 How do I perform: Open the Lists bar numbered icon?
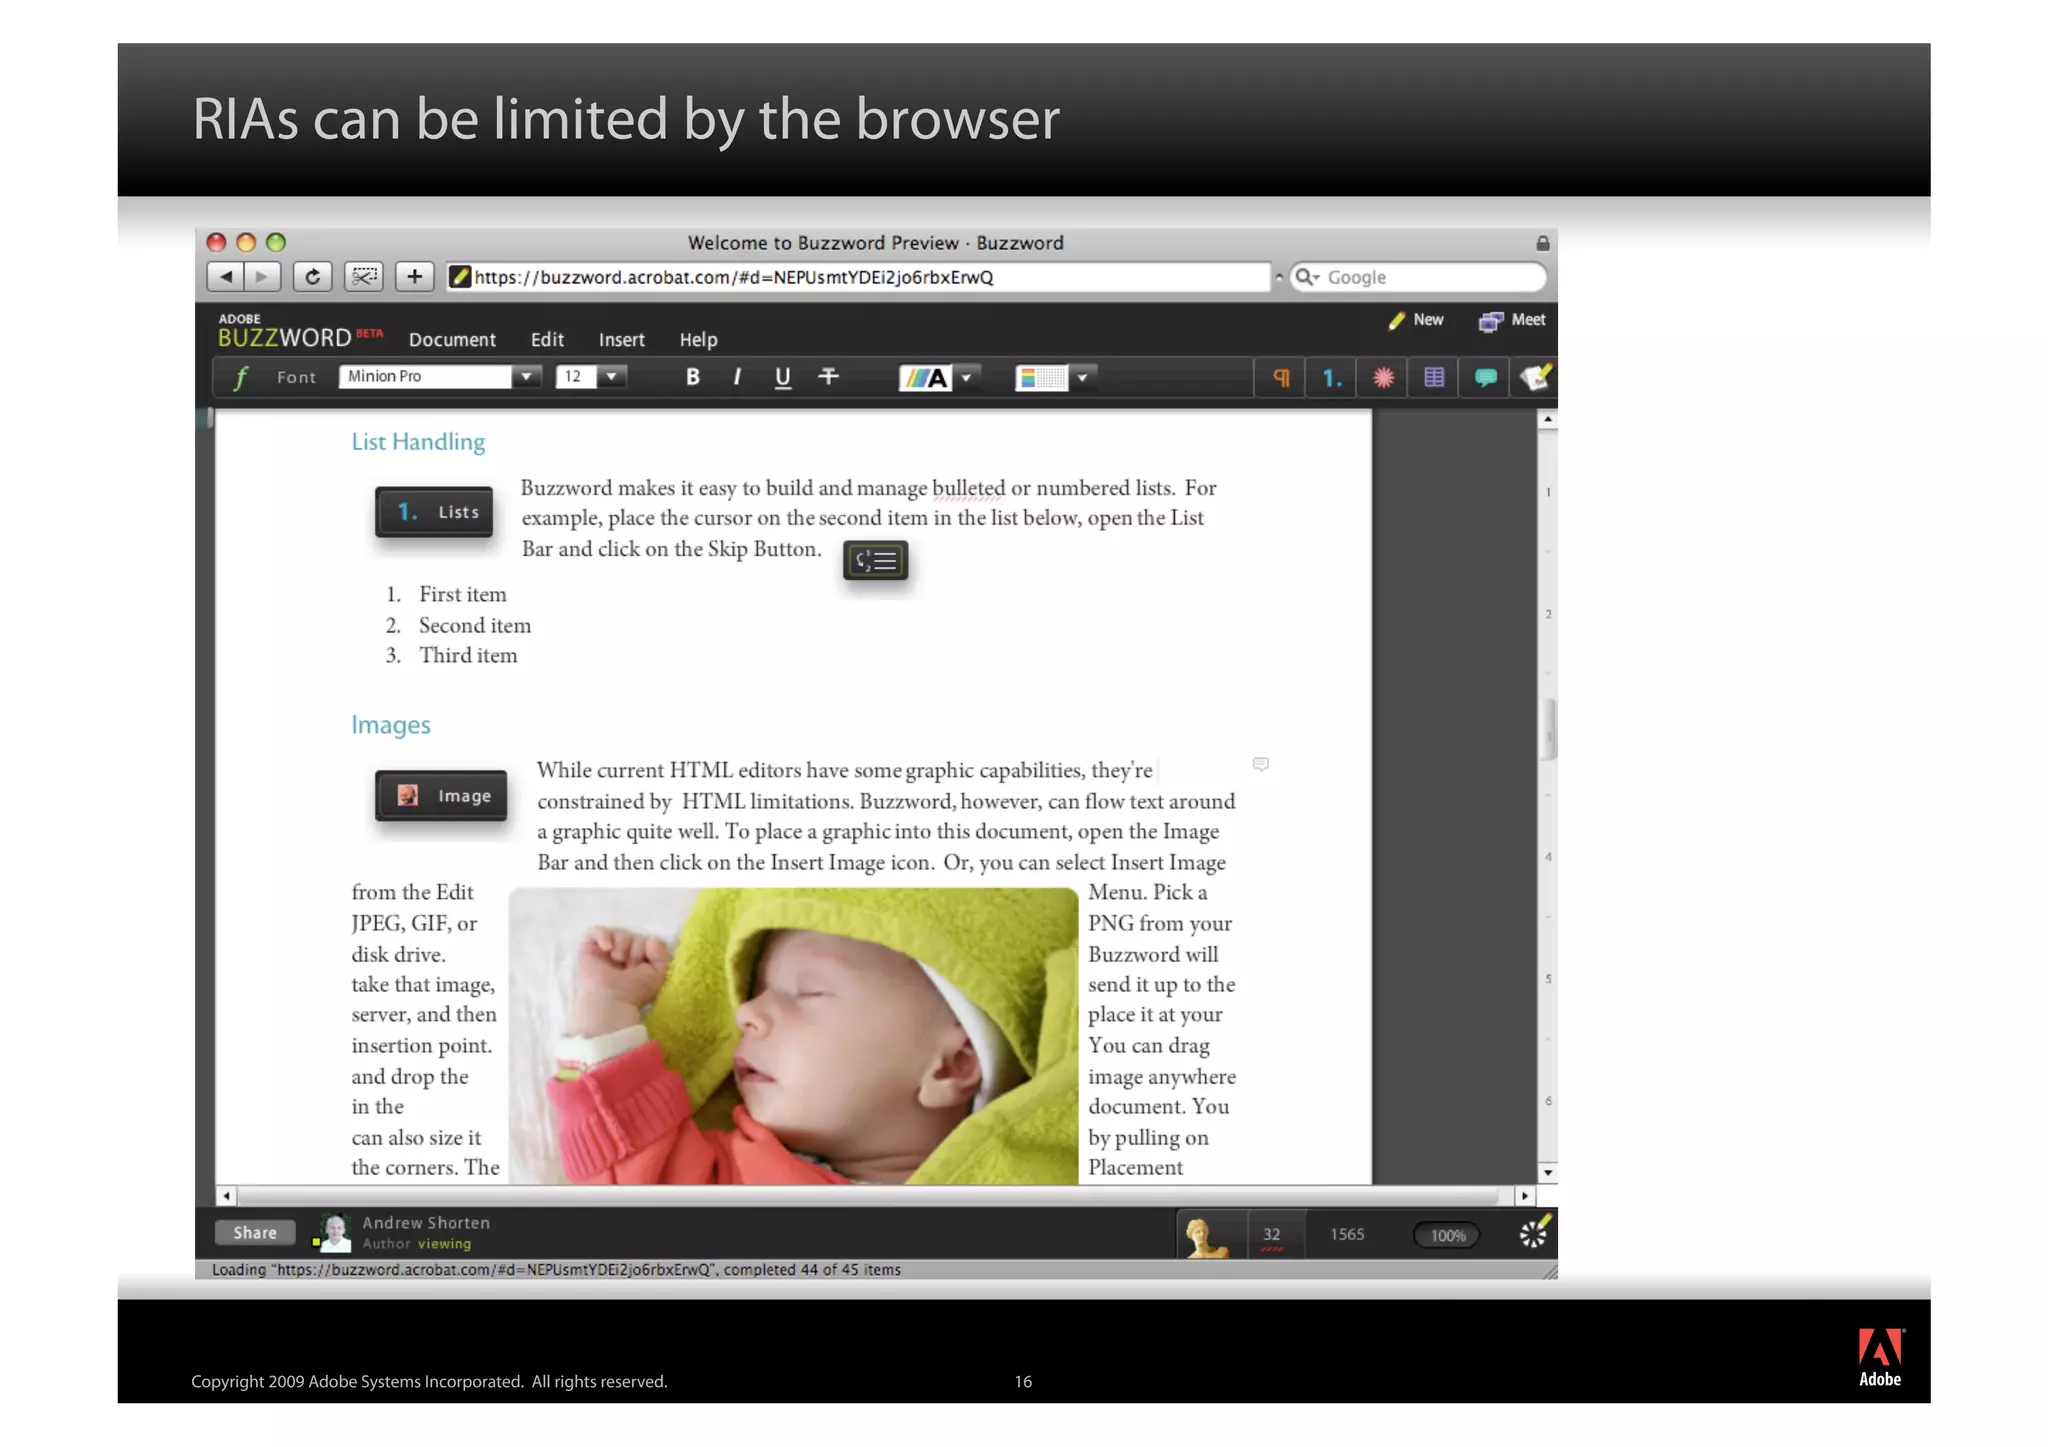tap(1332, 378)
